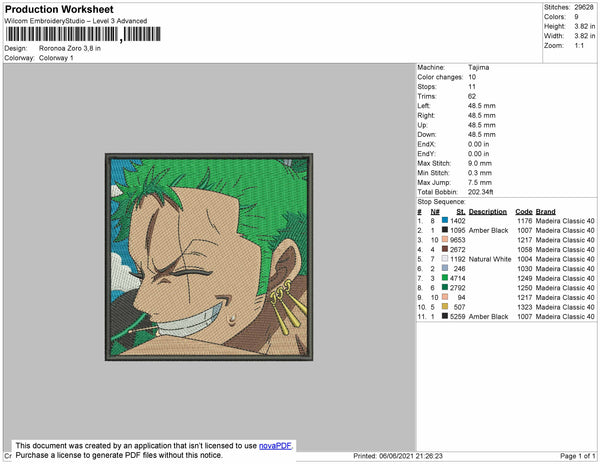Viewport: 600px width, 464px height.
Task: Select 'Amber Black' description in stop row 11
Action: (488, 316)
